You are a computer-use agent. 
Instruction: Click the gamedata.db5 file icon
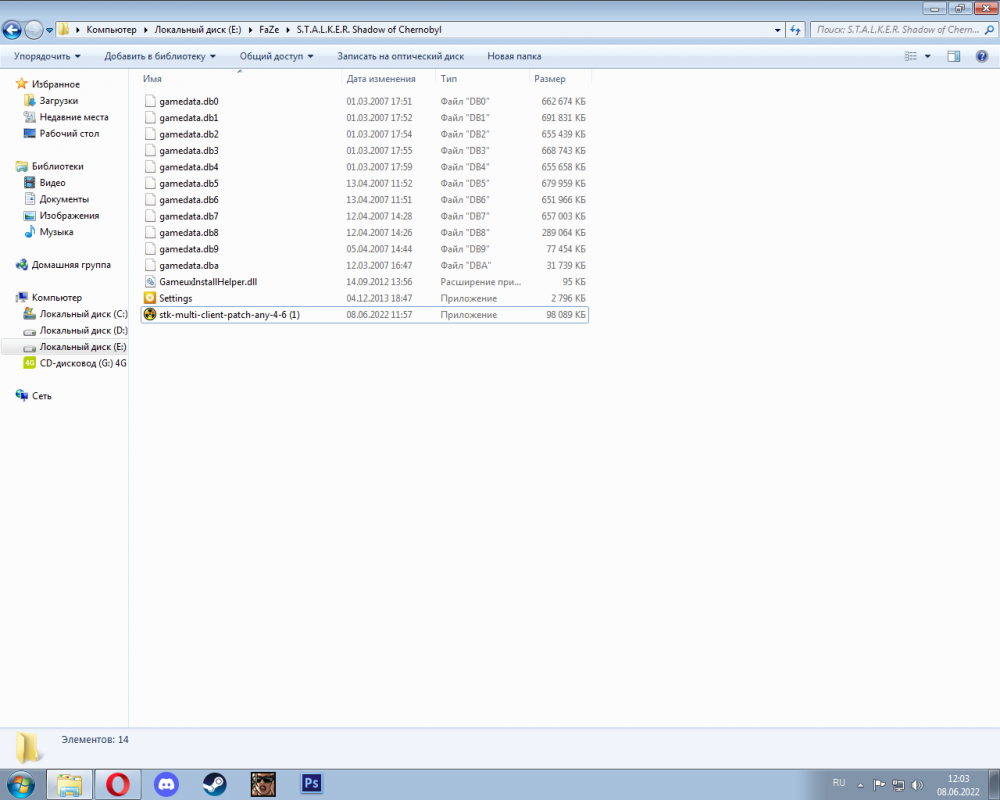pyautogui.click(x=150, y=183)
